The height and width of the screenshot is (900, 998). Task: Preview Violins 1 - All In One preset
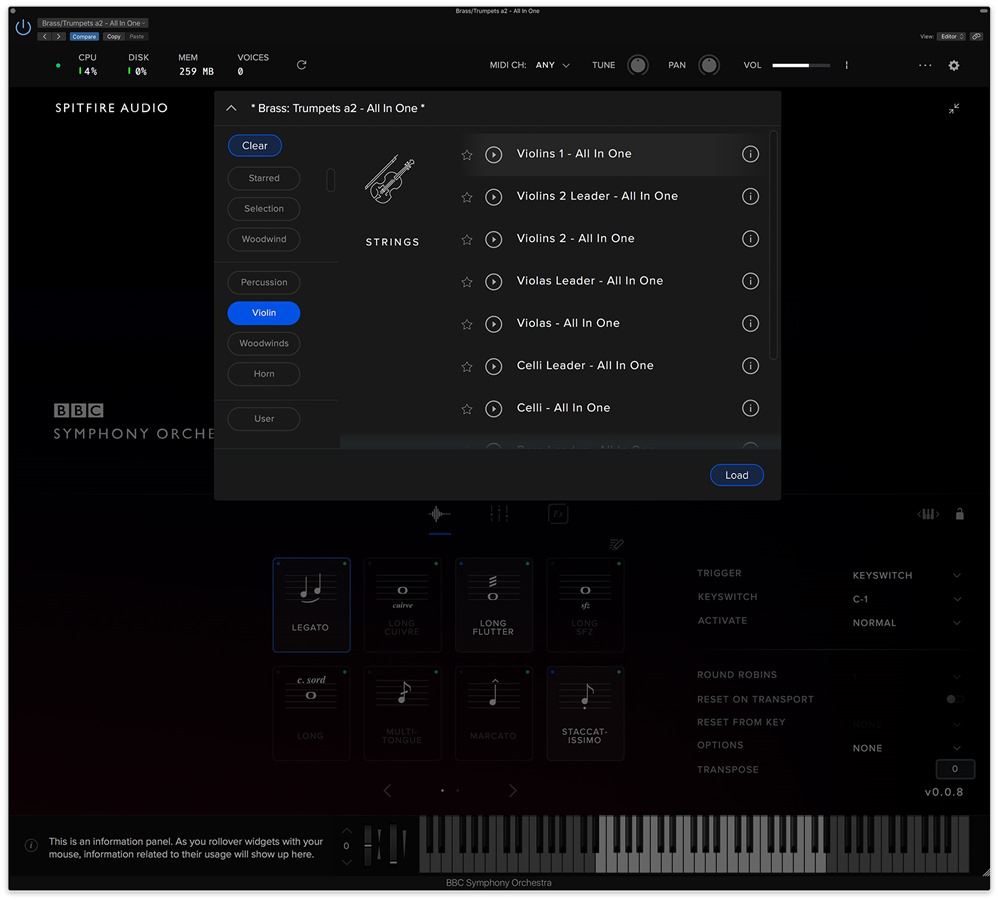pyautogui.click(x=493, y=155)
